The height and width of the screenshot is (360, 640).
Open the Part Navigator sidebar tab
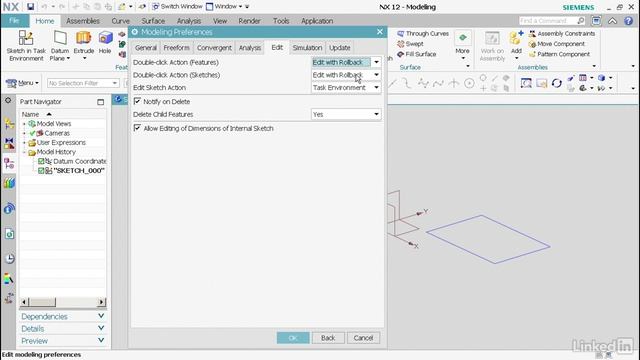[9, 164]
